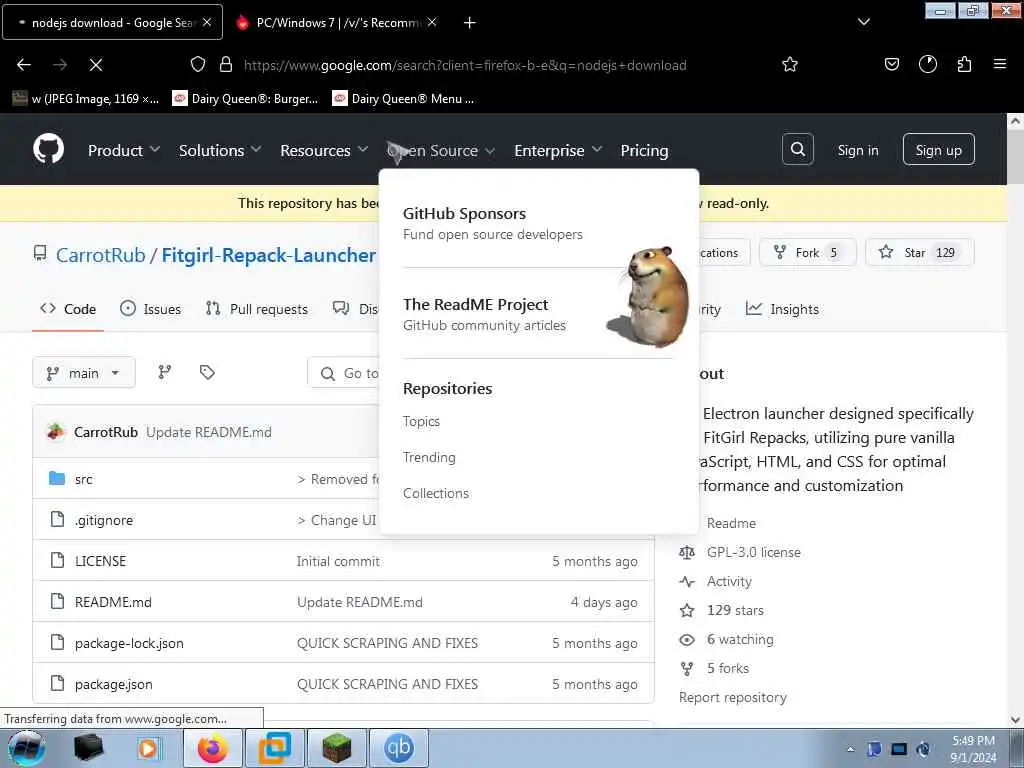This screenshot has height=768, width=1024.
Task: Open the Report repository link
Action: 733,697
